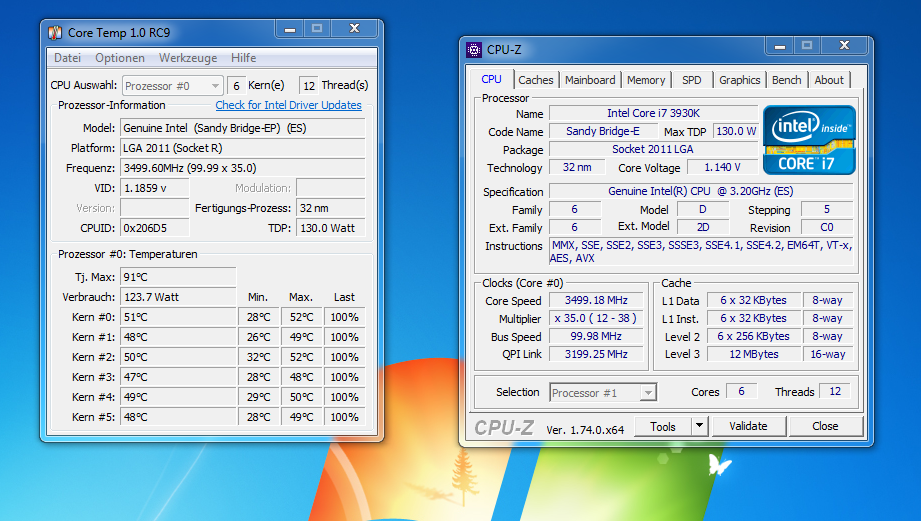Switch to the SPD tab in CPU-Z
Viewport: 921px width, 521px height.
pos(691,80)
